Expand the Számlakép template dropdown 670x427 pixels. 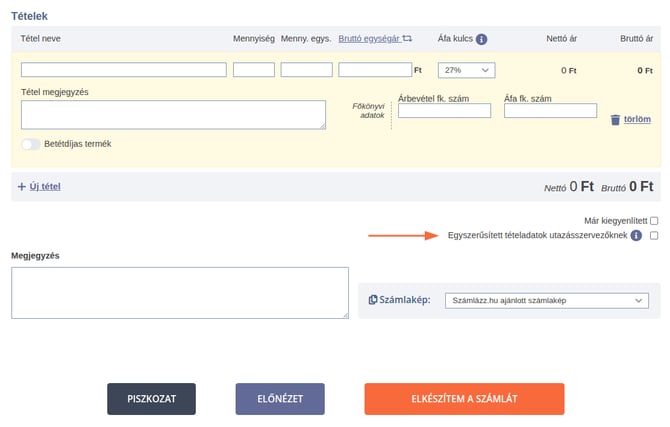coord(547,300)
